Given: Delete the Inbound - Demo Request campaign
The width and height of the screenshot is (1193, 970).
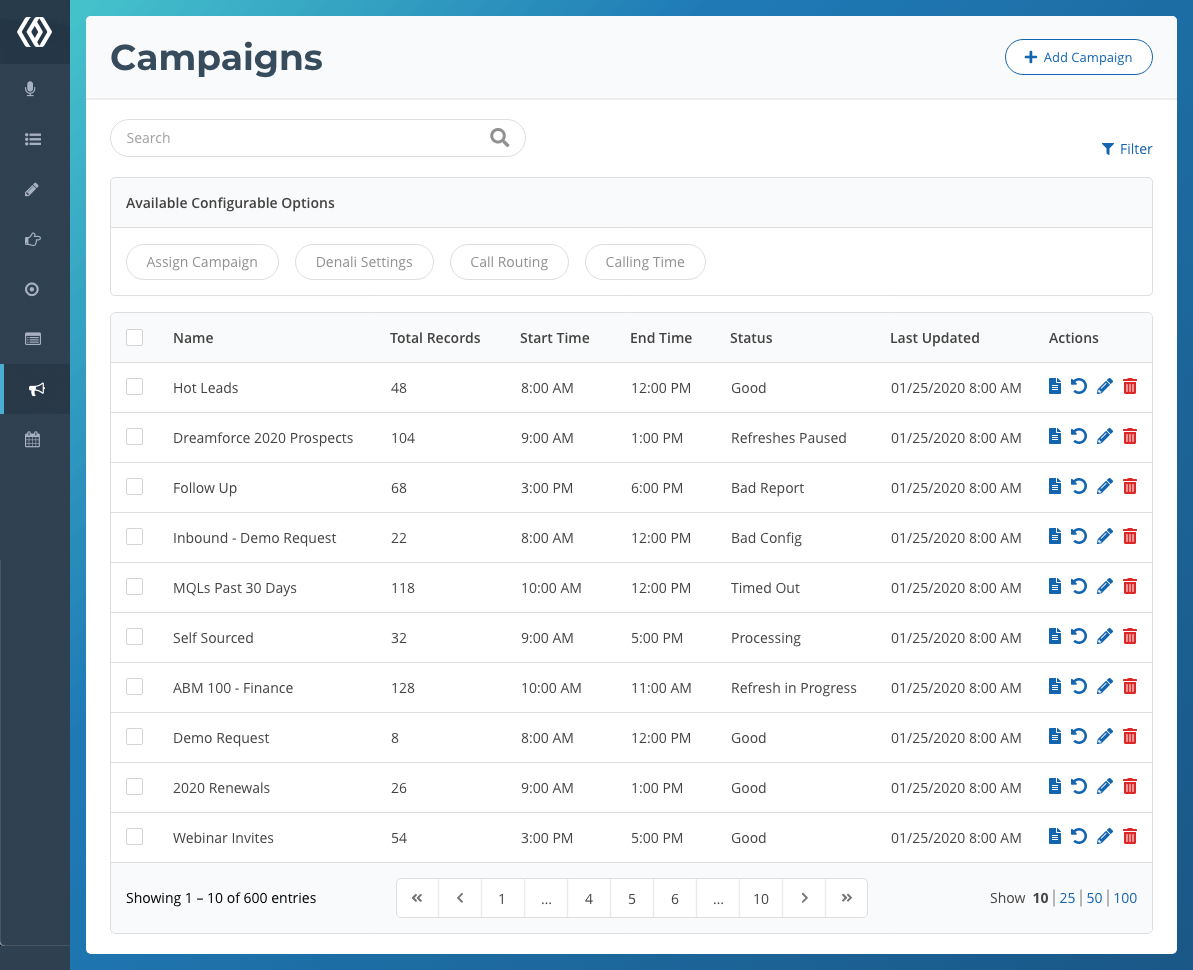Looking at the screenshot, I should pyautogui.click(x=1130, y=537).
